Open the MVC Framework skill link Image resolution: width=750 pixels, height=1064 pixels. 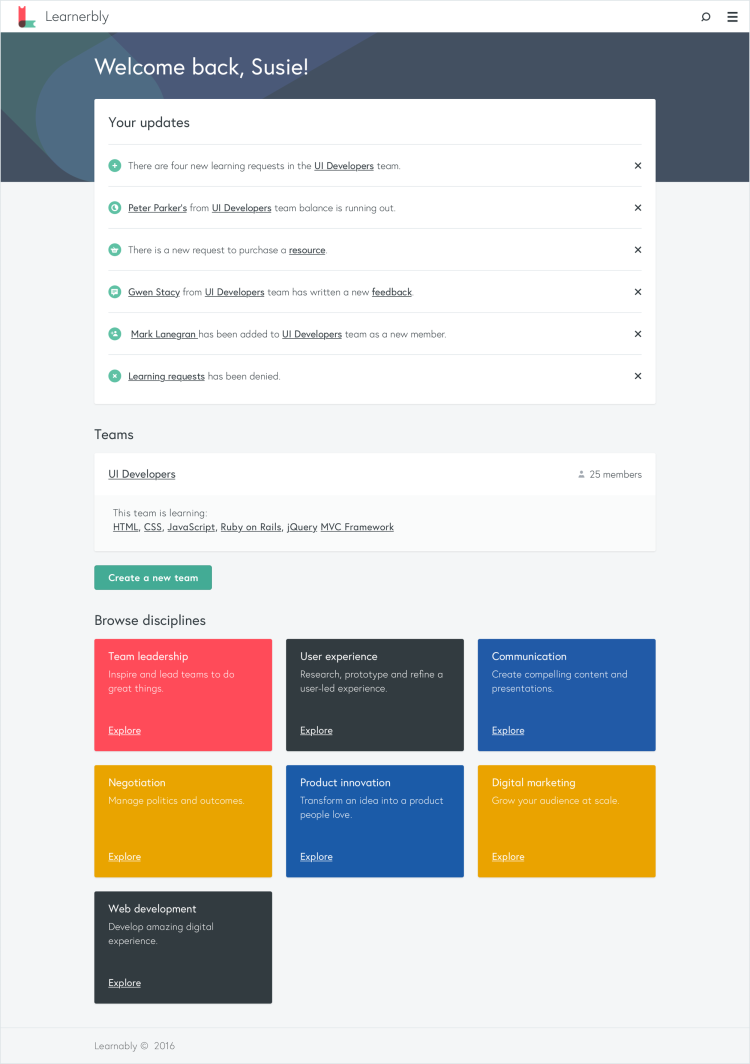tap(357, 527)
